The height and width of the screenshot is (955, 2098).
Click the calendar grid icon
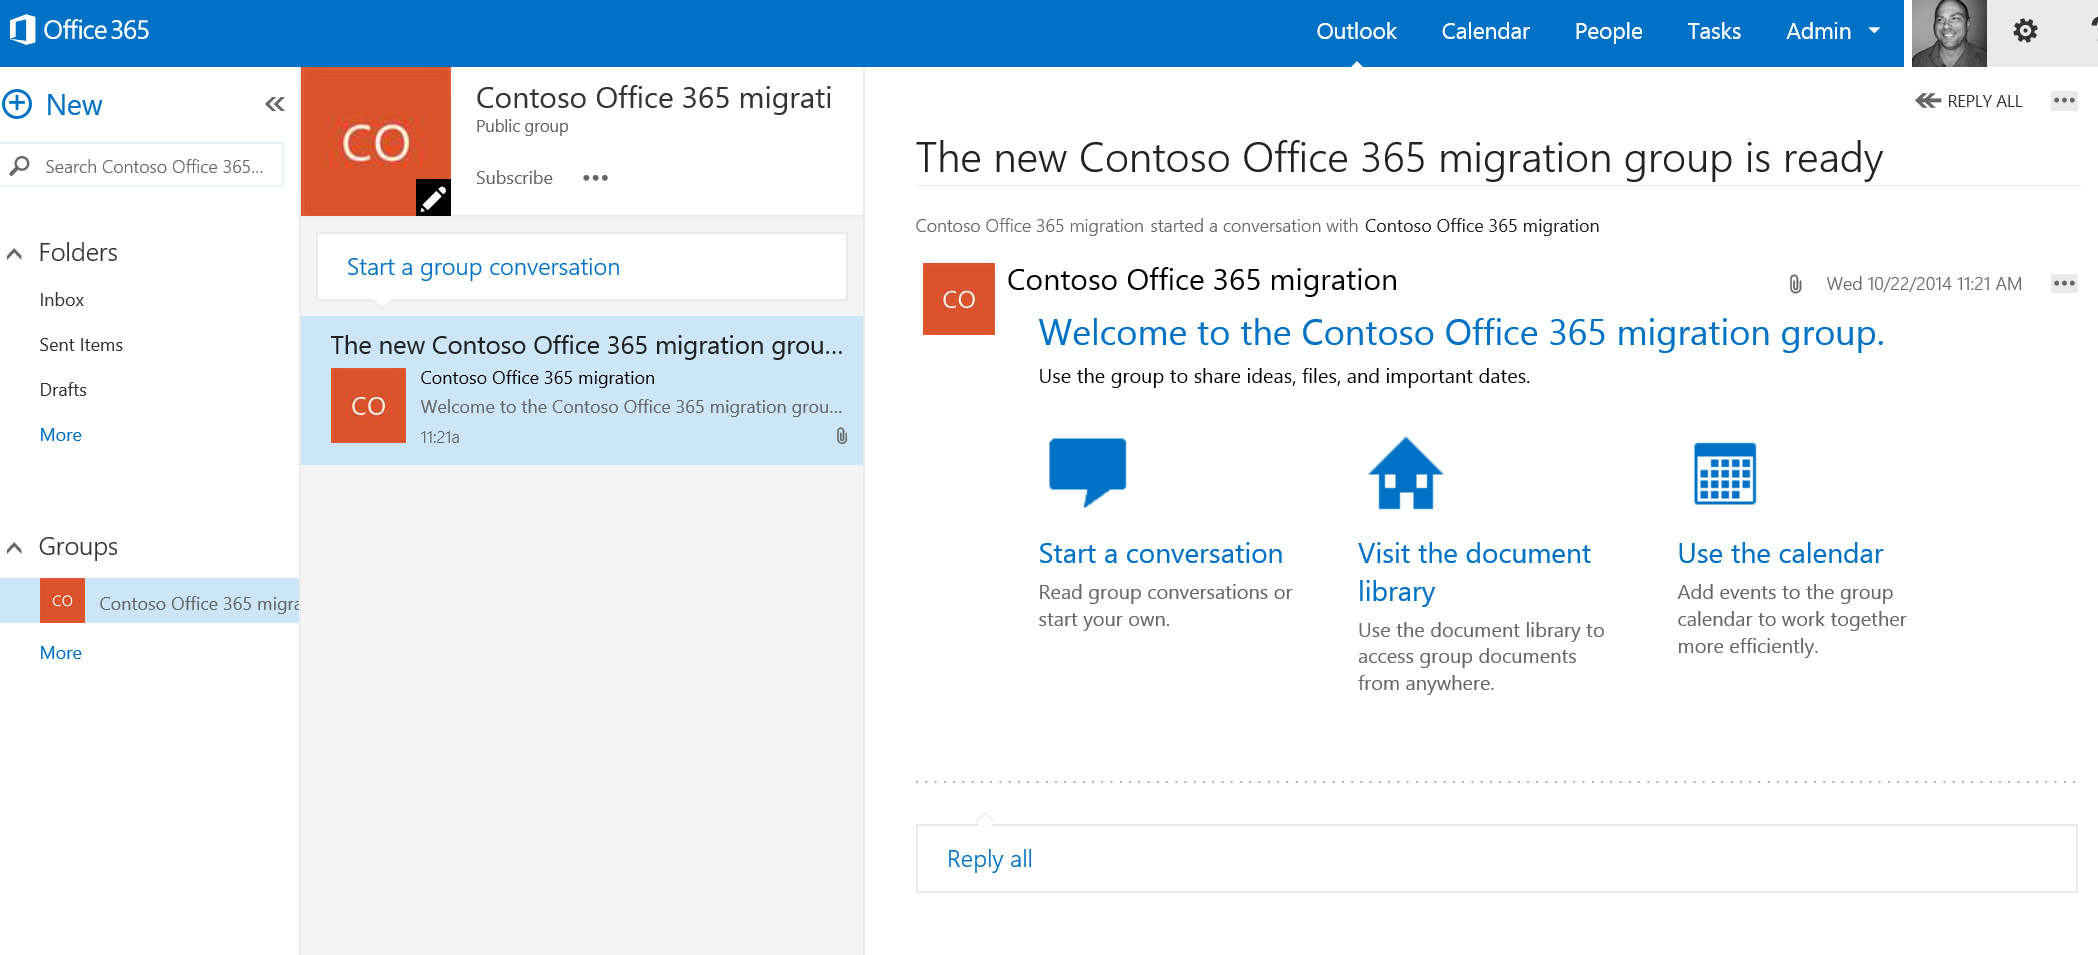point(1725,473)
